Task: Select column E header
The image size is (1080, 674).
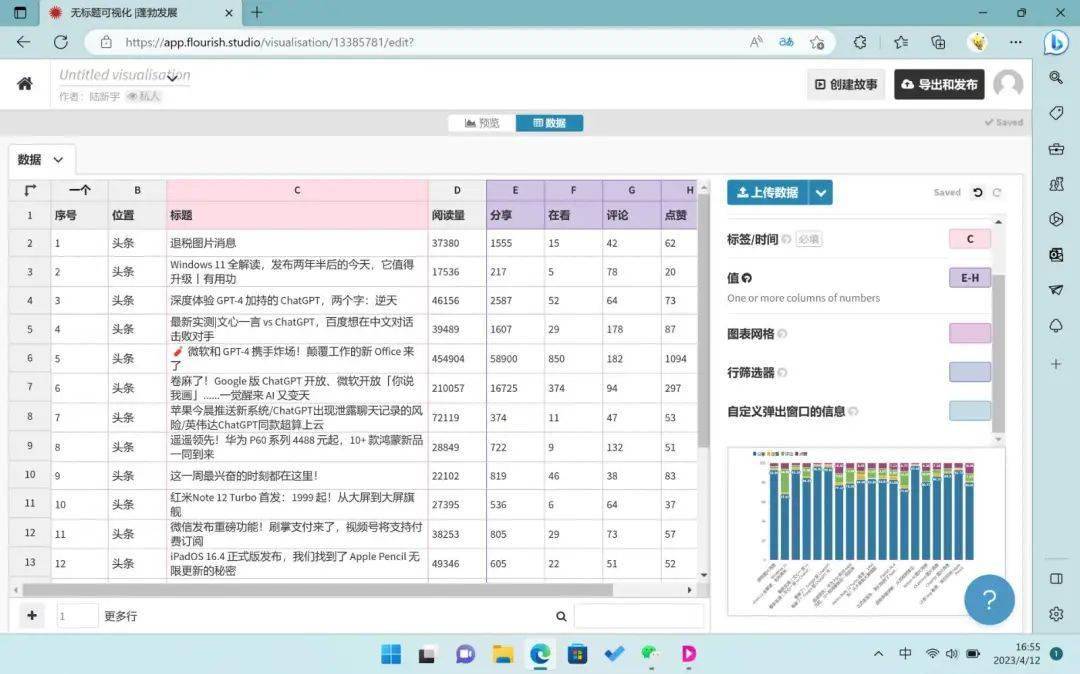Action: pyautogui.click(x=515, y=190)
